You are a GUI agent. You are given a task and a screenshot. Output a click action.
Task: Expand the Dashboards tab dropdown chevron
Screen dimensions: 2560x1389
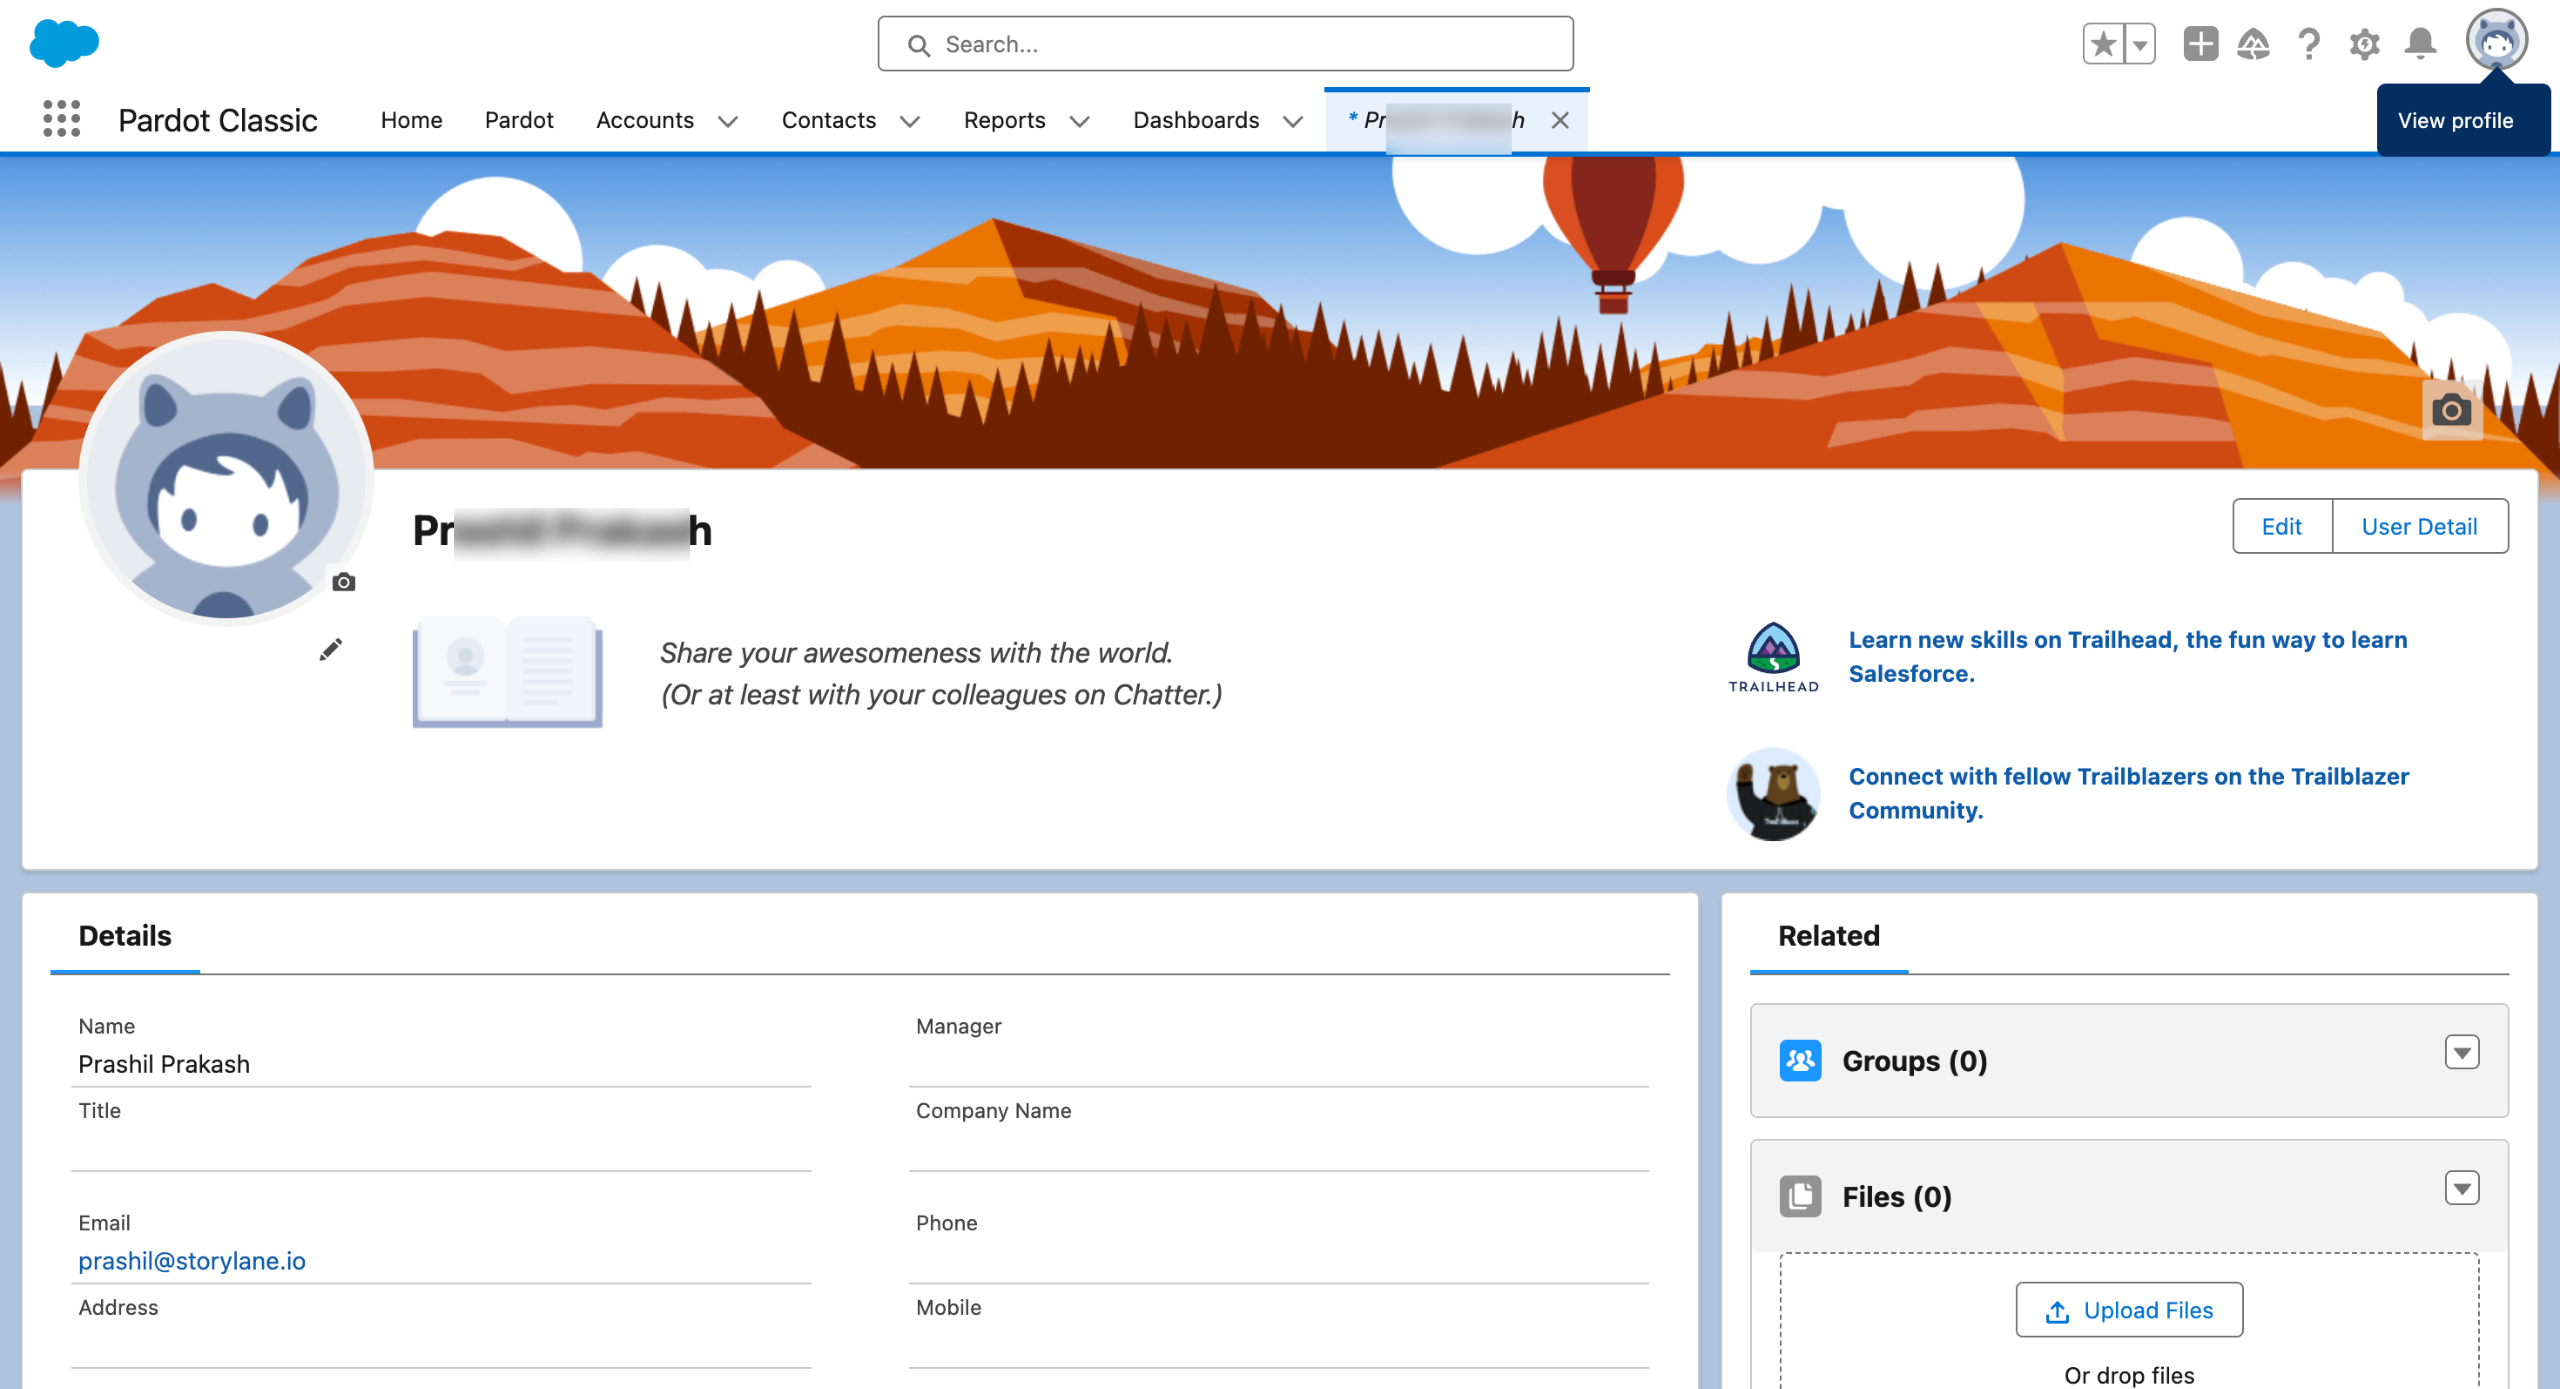pos(1293,121)
